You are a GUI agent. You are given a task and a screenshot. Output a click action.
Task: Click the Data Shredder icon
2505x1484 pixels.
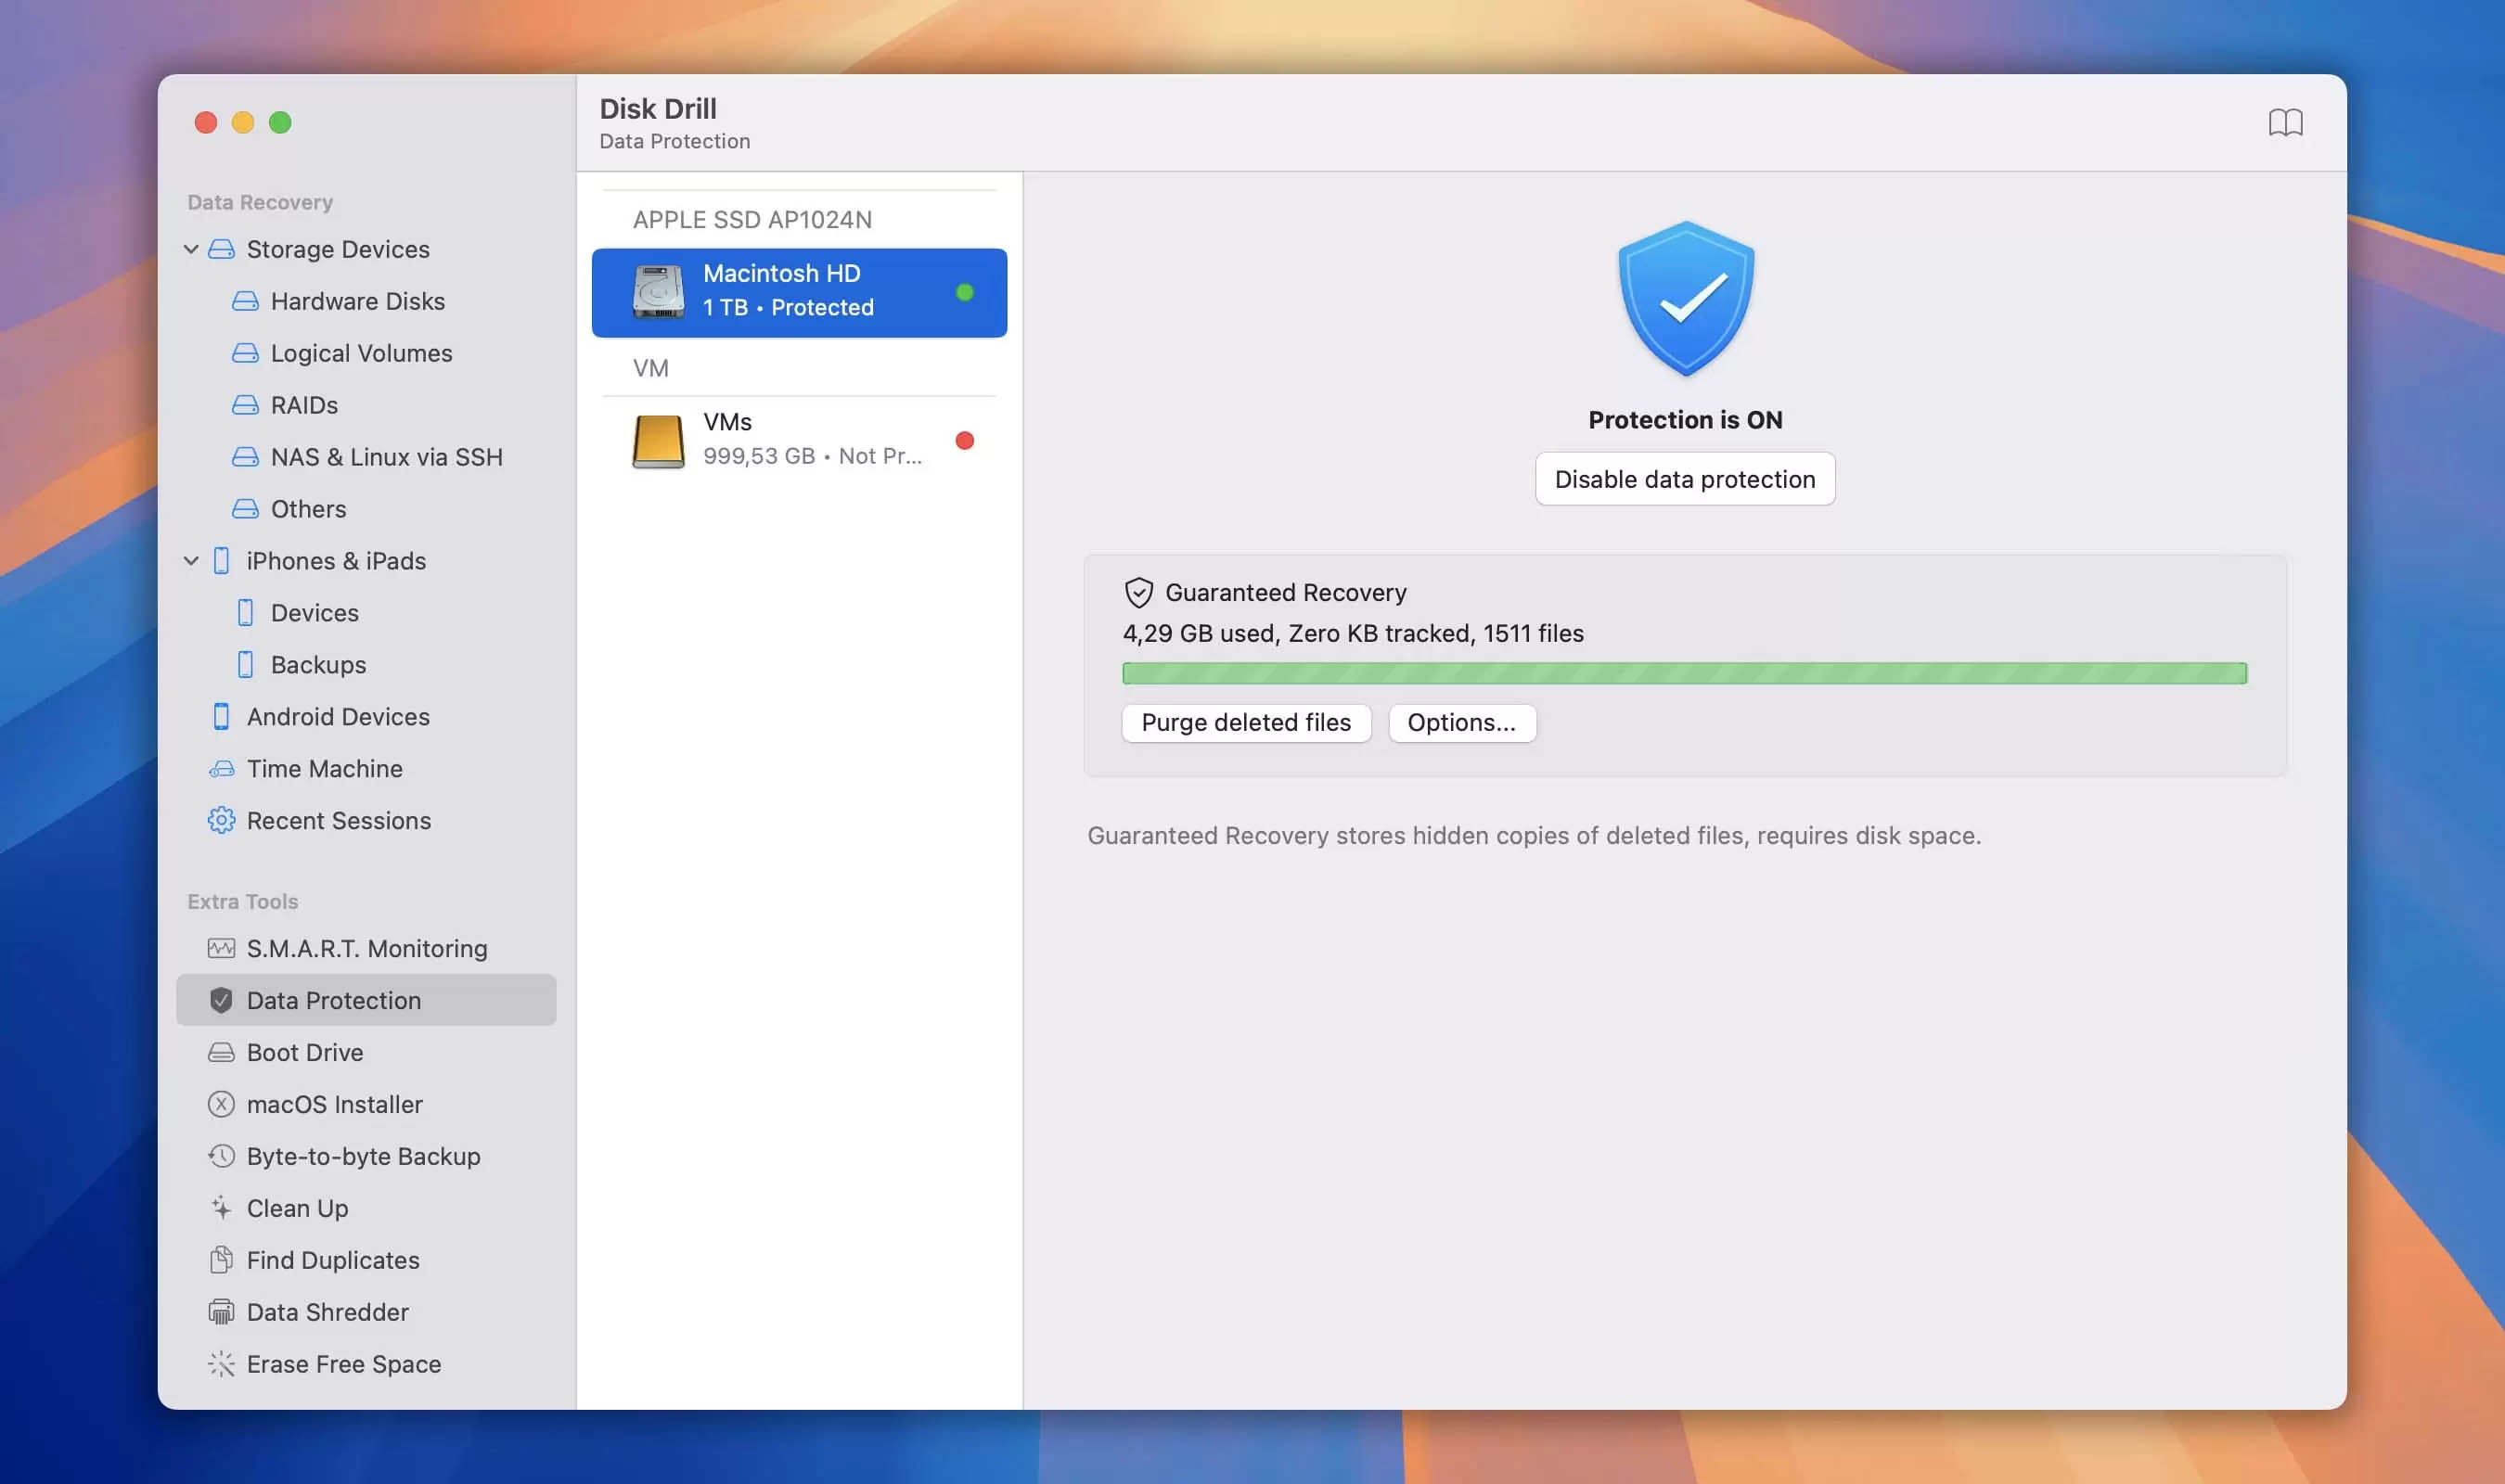[x=221, y=1313]
